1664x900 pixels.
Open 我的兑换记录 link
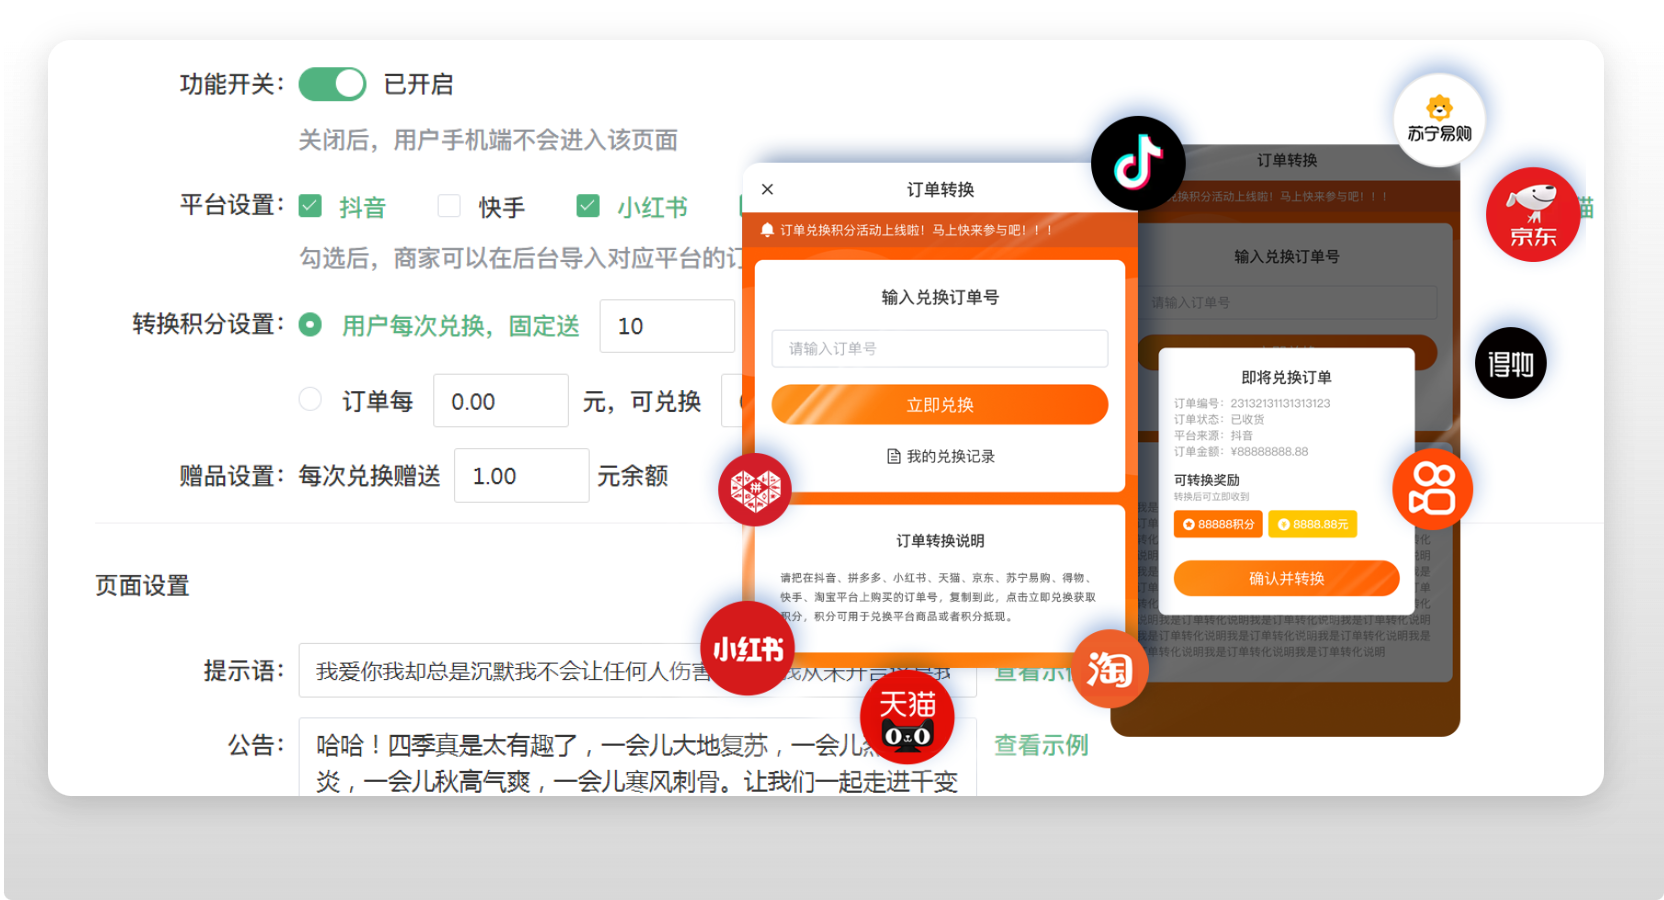pyautogui.click(x=940, y=456)
